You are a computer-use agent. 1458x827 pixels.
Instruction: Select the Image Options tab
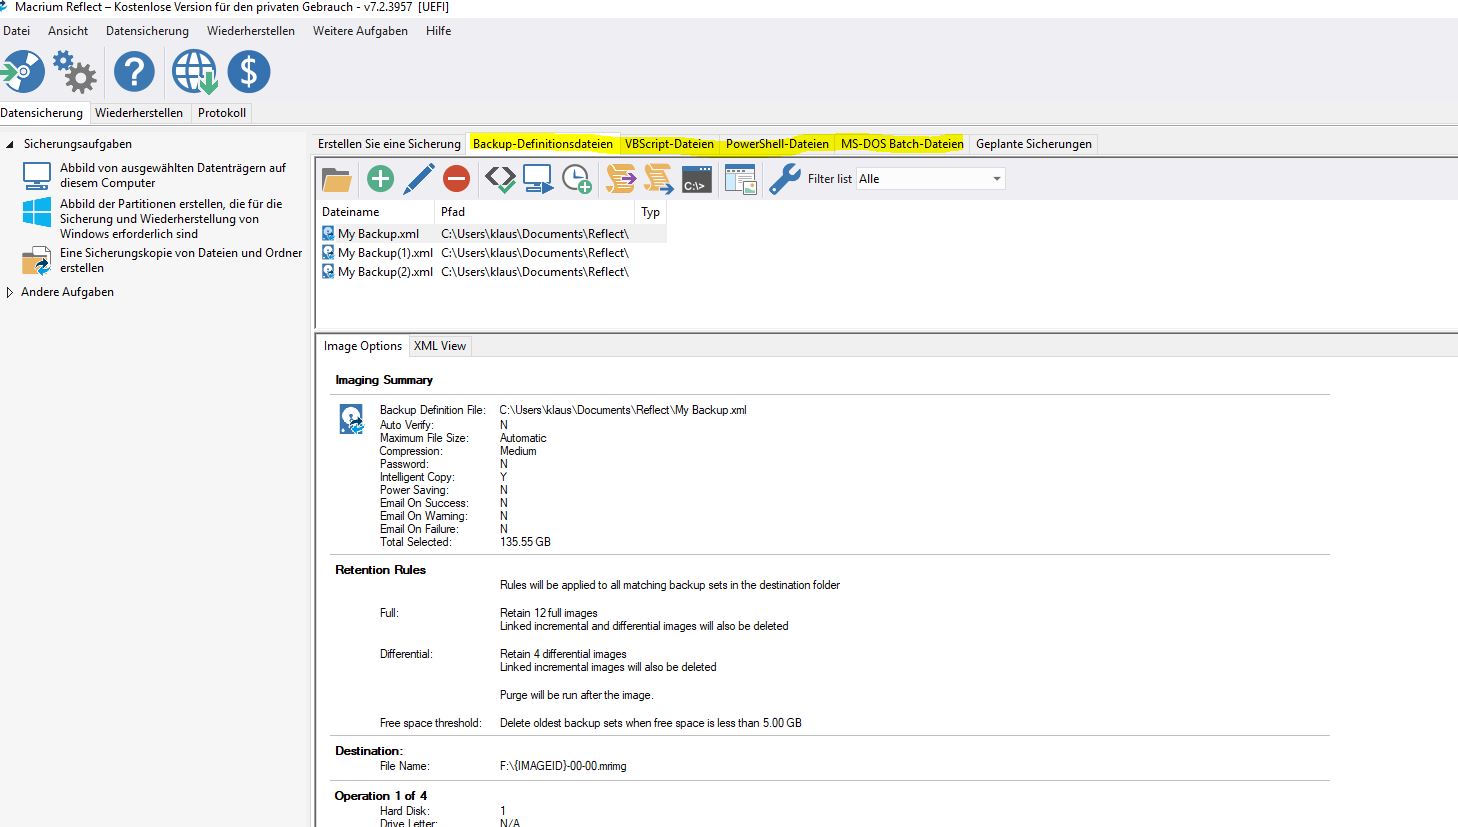[363, 346]
